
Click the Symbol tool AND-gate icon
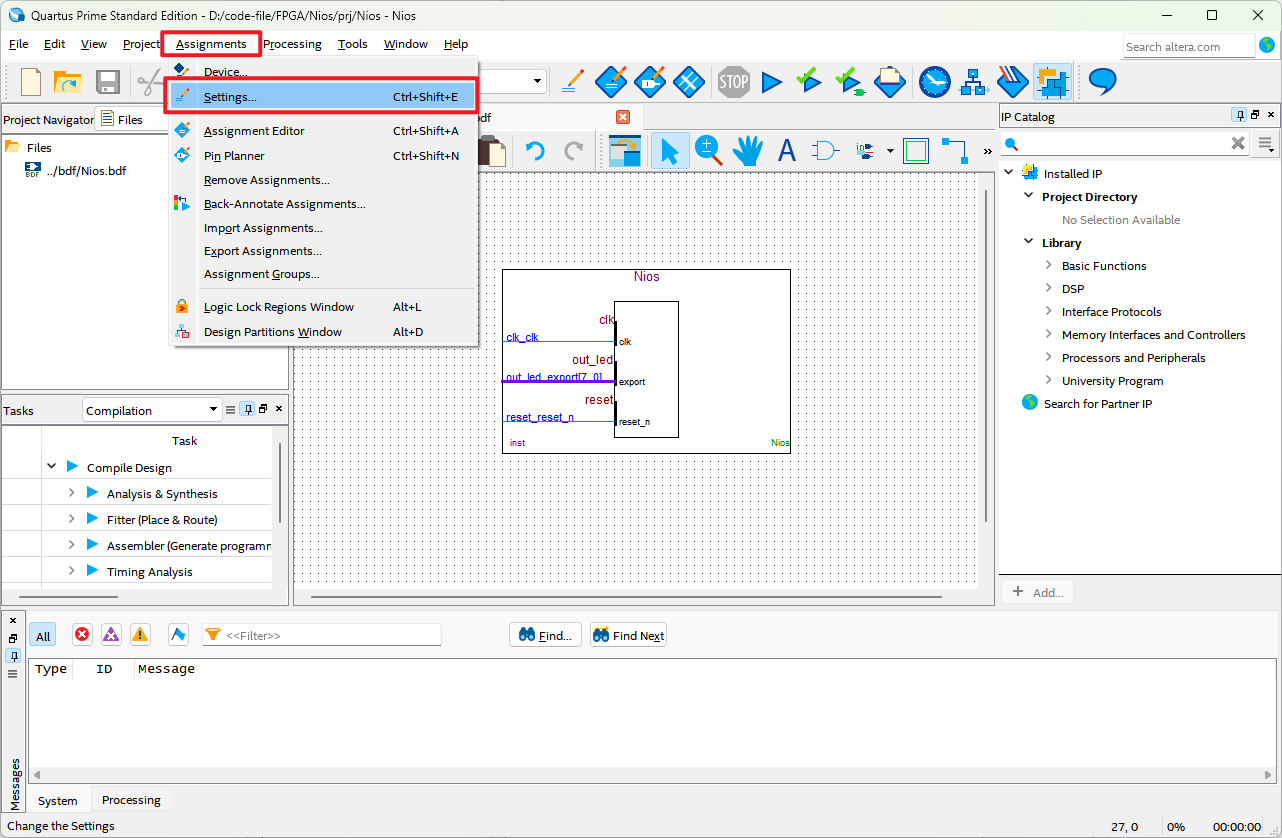click(x=826, y=151)
